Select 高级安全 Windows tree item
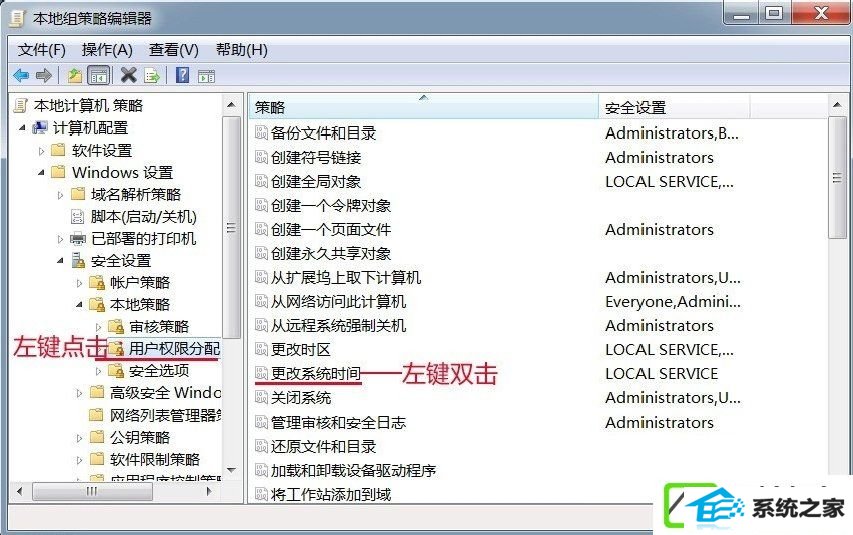This screenshot has height=535, width=853. (x=166, y=392)
